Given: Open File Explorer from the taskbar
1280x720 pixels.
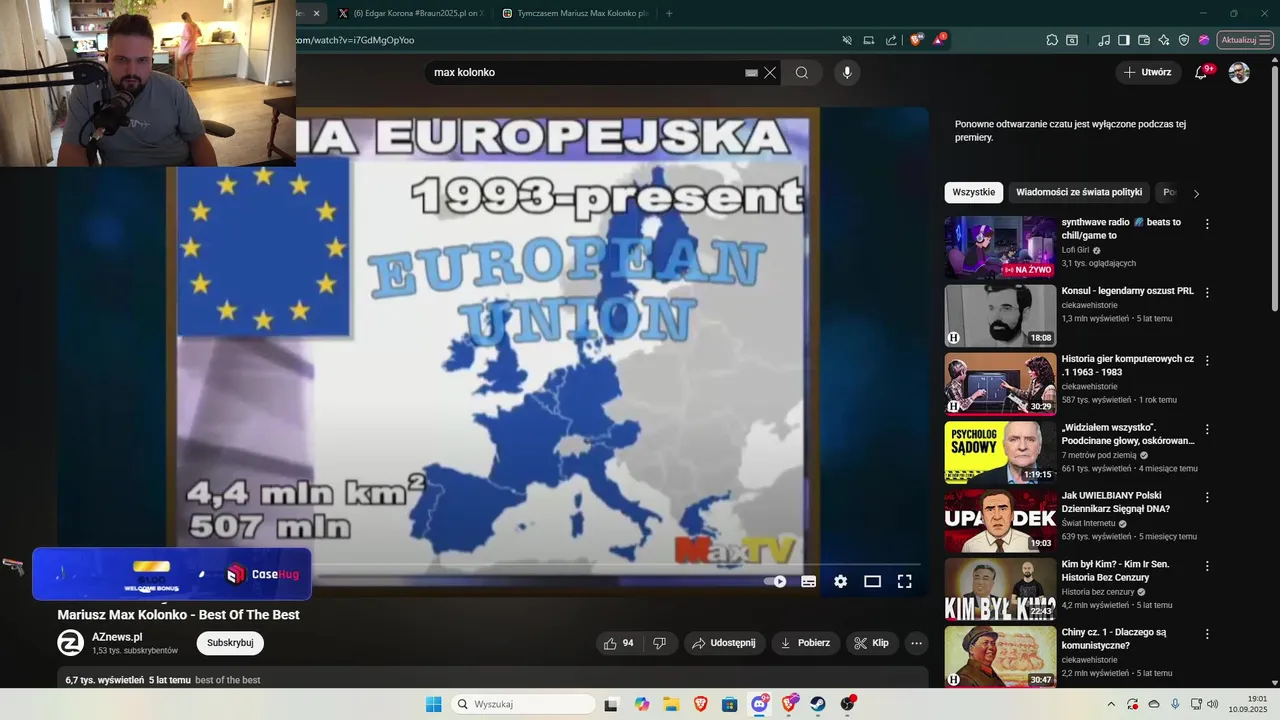Looking at the screenshot, I should pos(671,704).
